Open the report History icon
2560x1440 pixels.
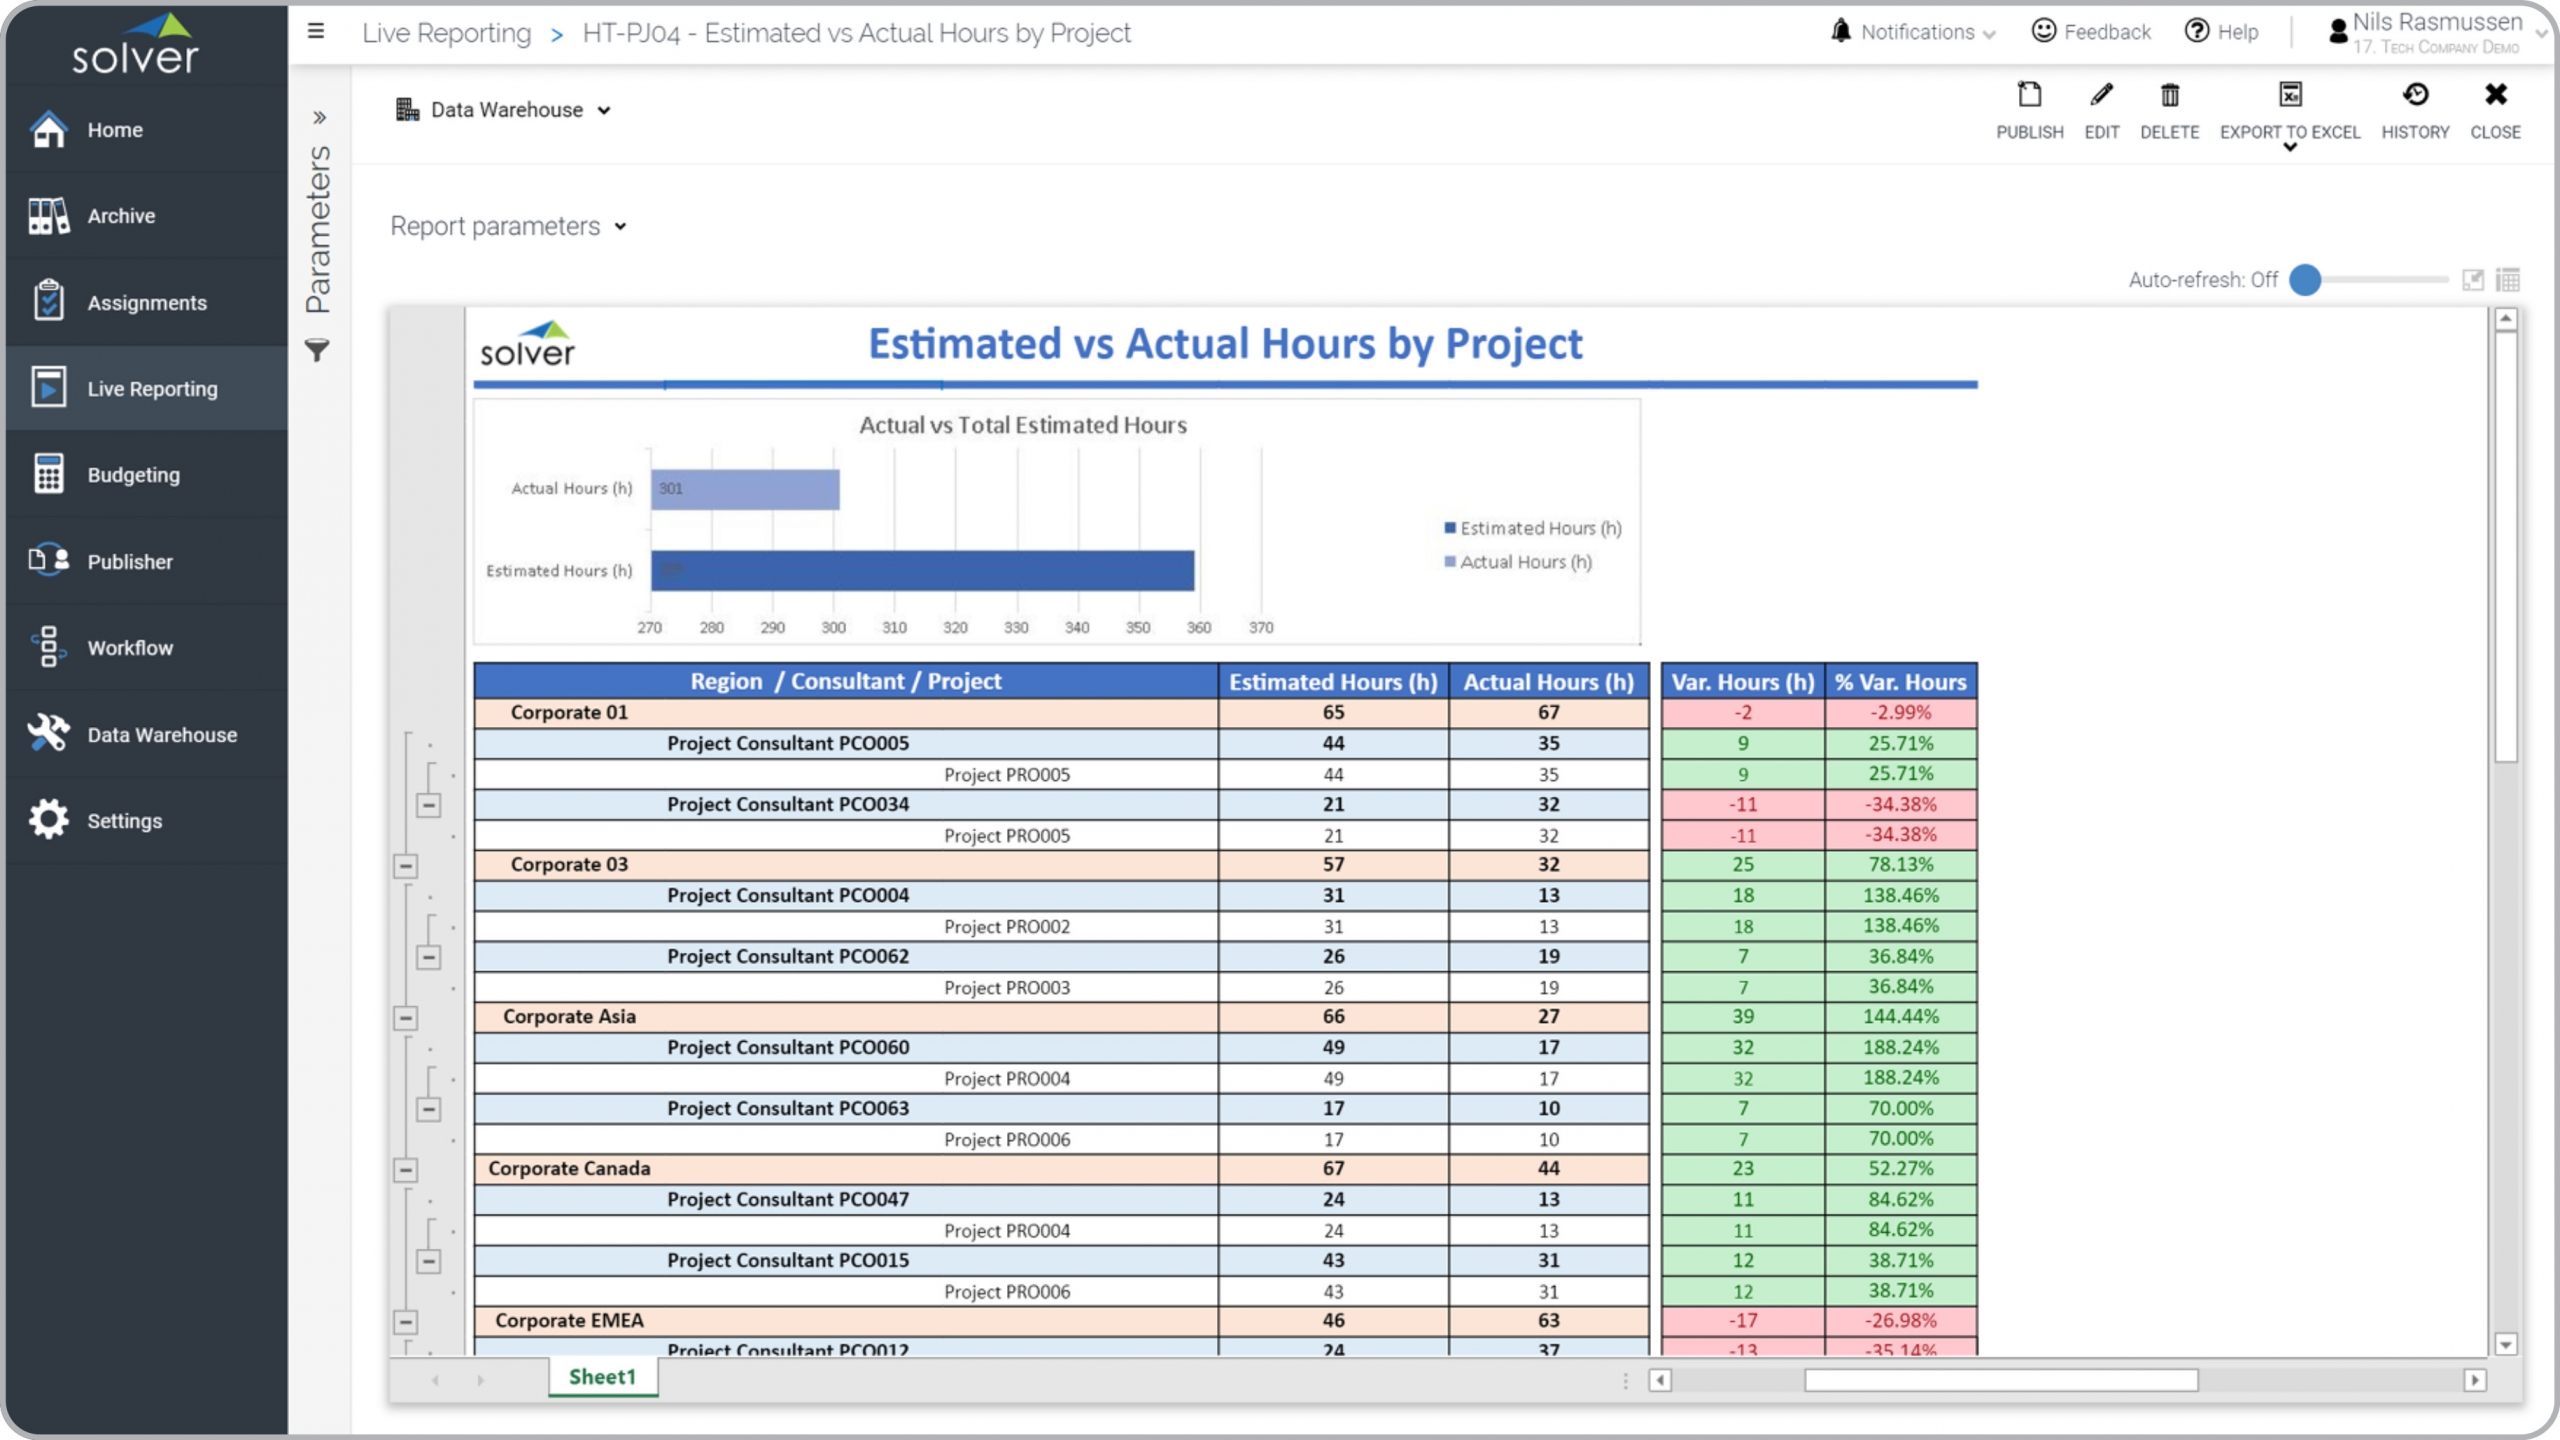[x=2414, y=96]
